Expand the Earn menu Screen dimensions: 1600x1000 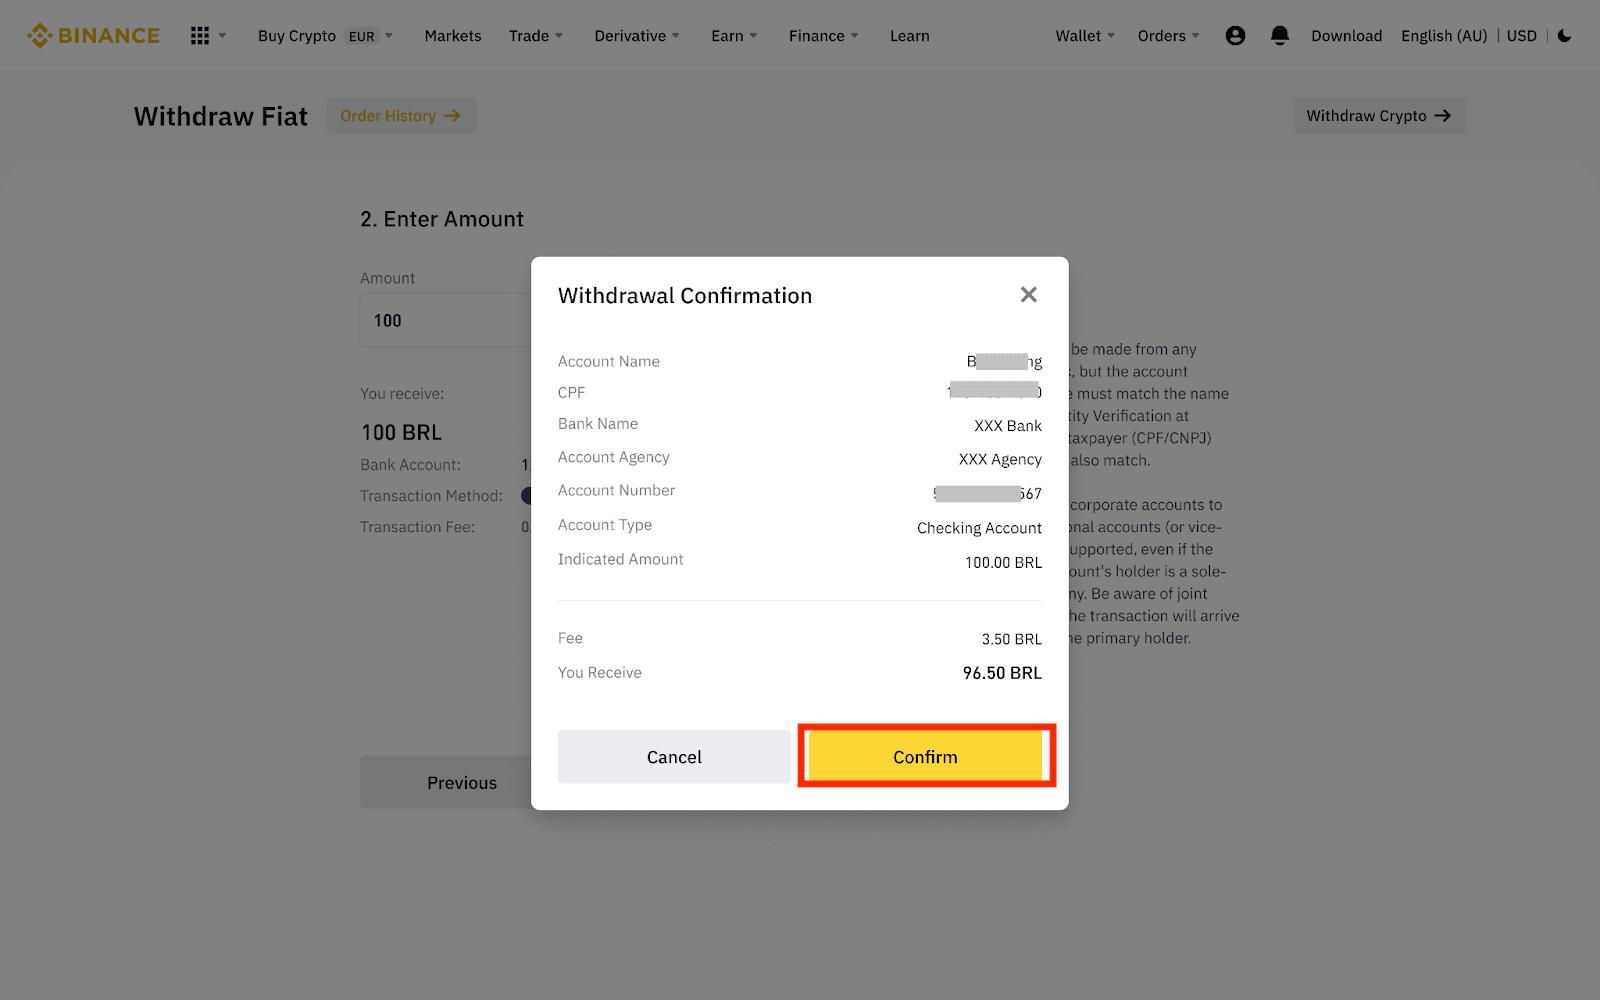[x=733, y=36]
